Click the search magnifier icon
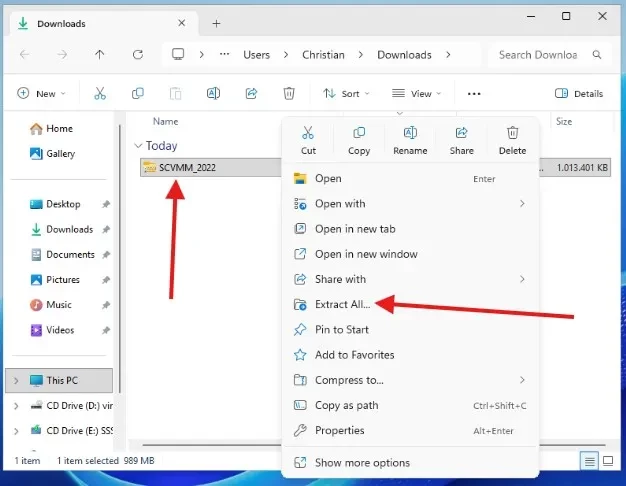Image resolution: width=626 pixels, height=486 pixels. pyautogui.click(x=597, y=55)
